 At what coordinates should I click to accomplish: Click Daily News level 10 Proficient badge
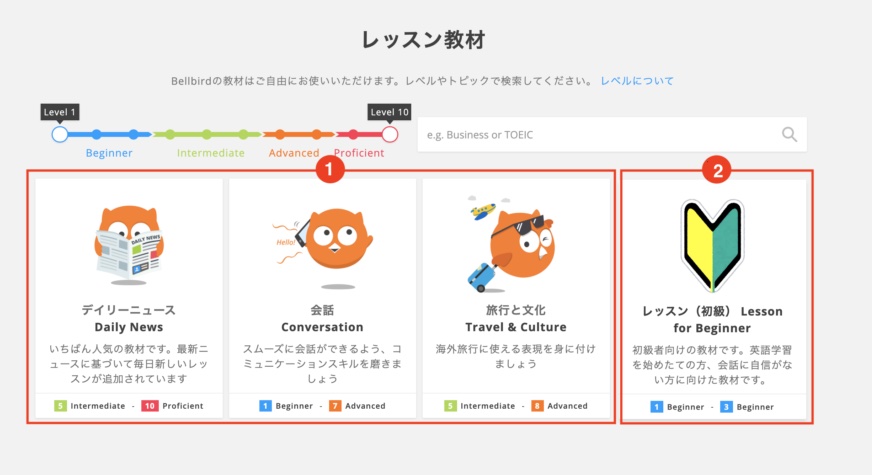coord(172,406)
